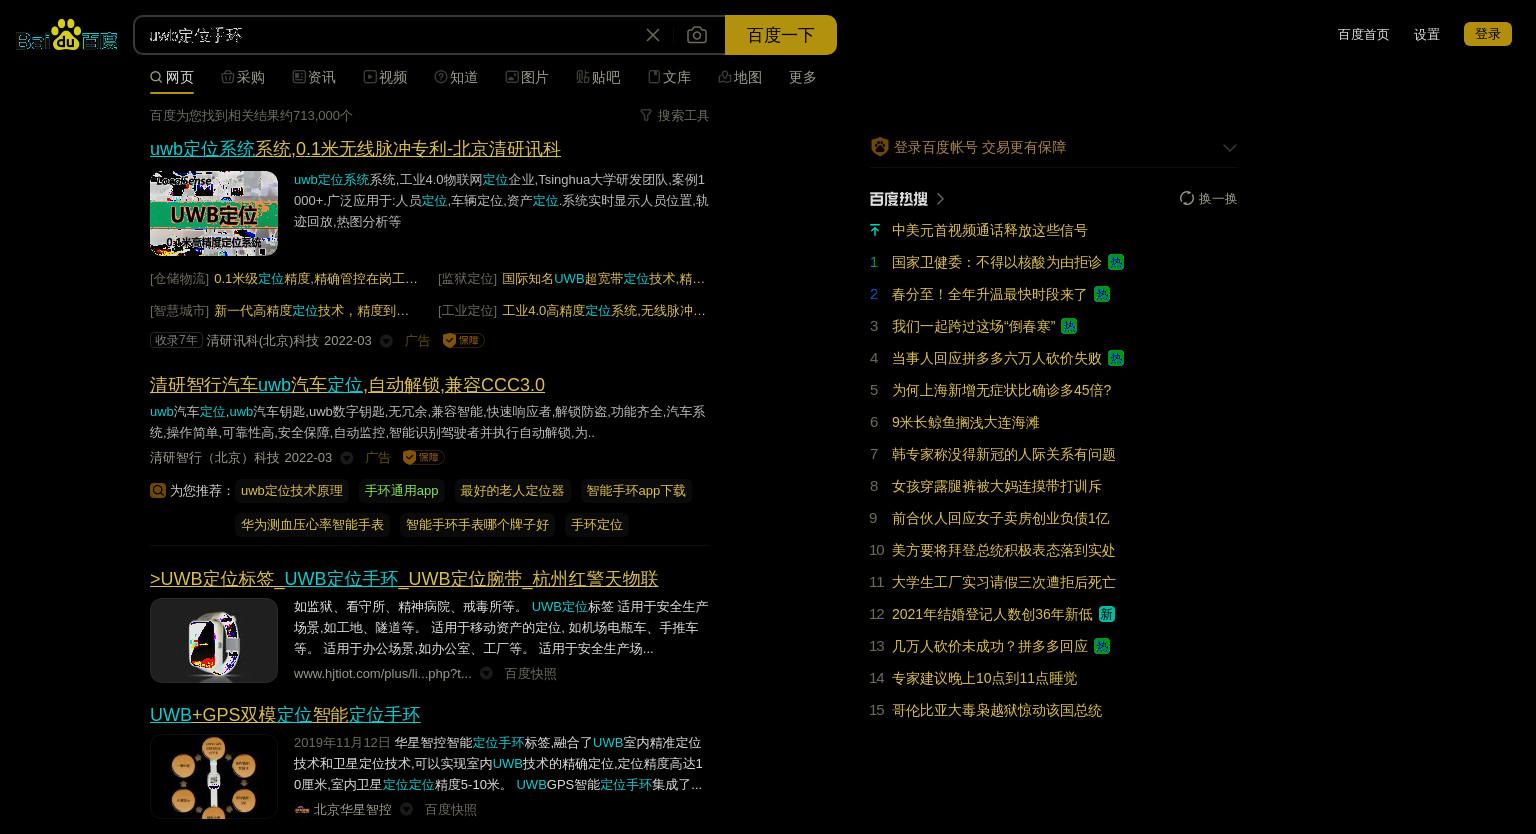
Task: Open hot item 2021年结婚登记人数创36年新低
Action: 992,614
